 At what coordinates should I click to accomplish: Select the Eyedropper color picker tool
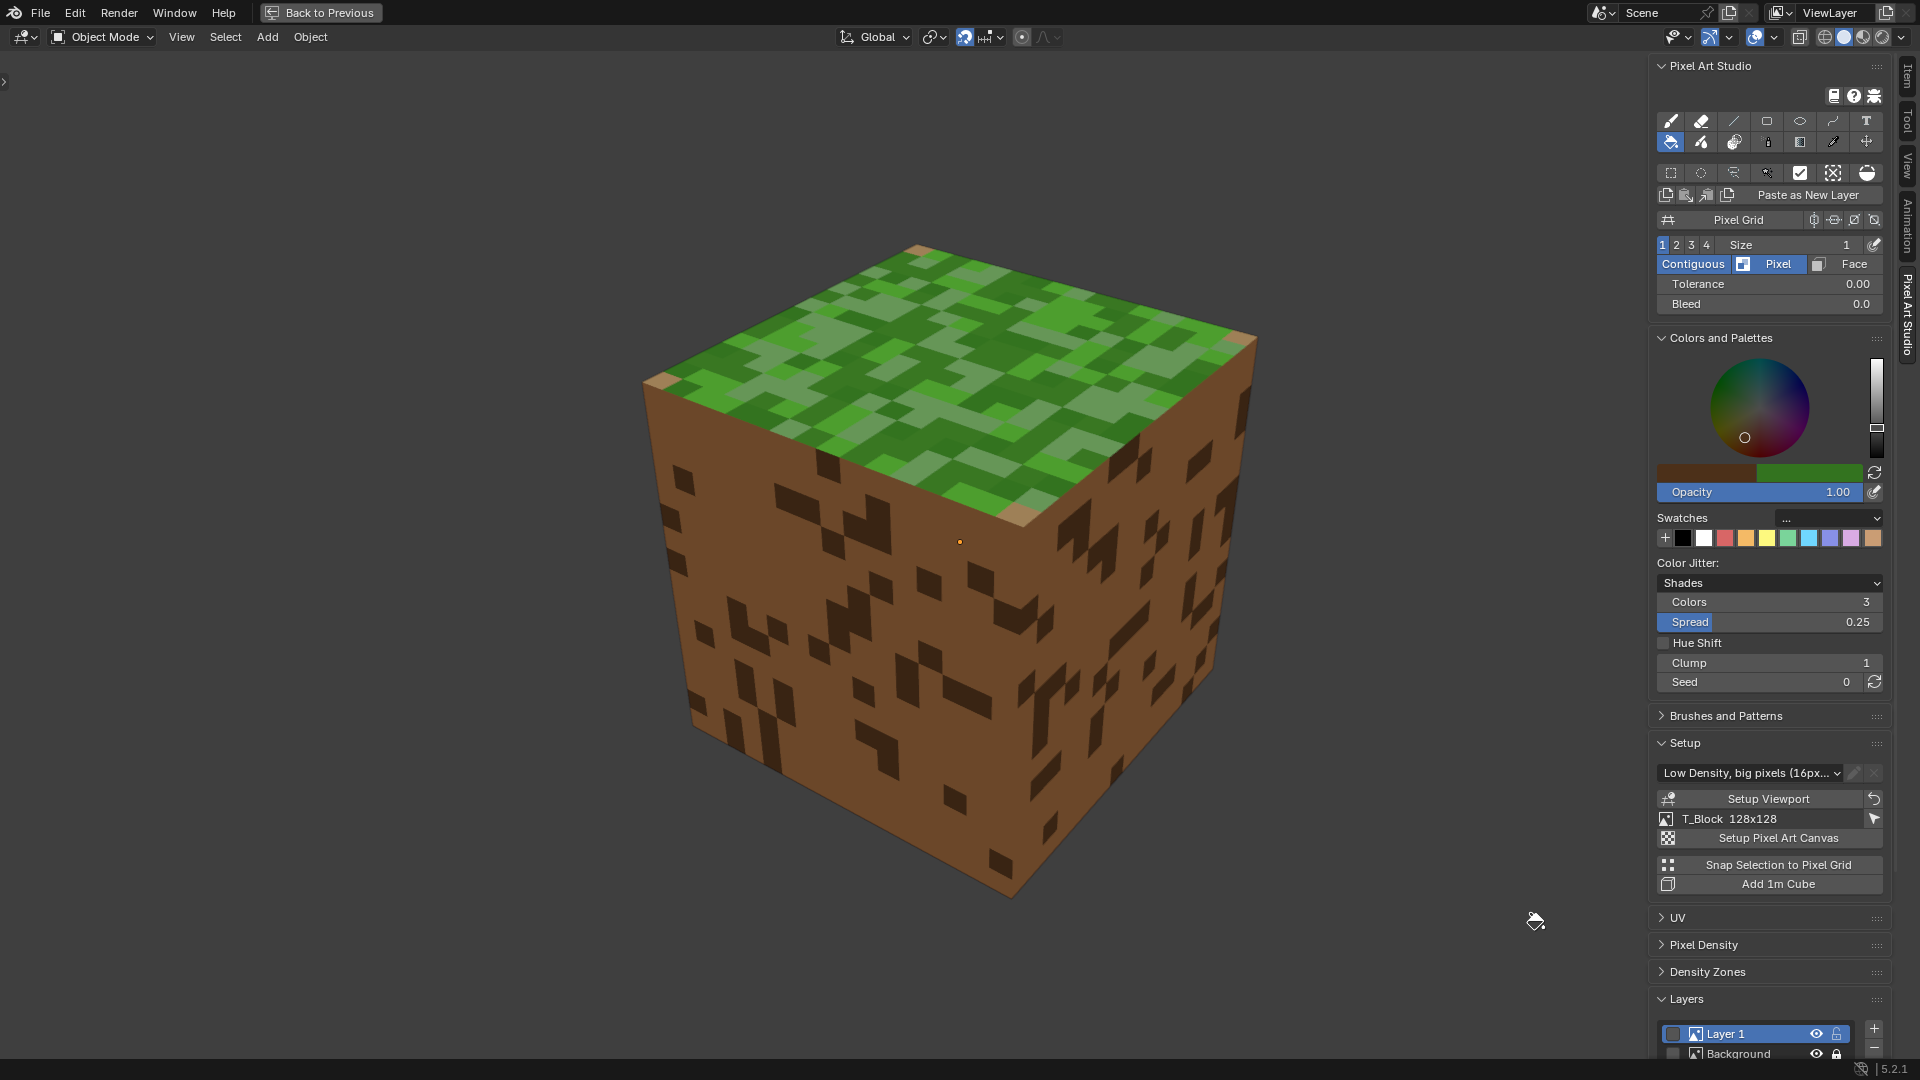1833,142
